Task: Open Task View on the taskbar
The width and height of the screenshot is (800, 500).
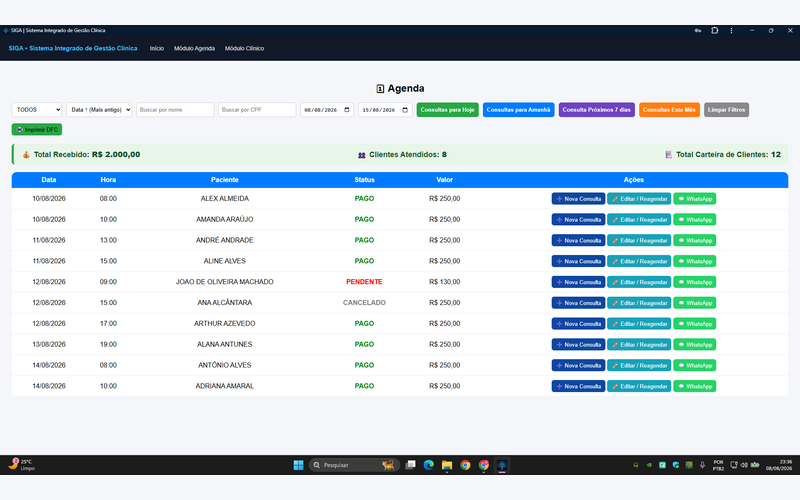Action: click(410, 465)
